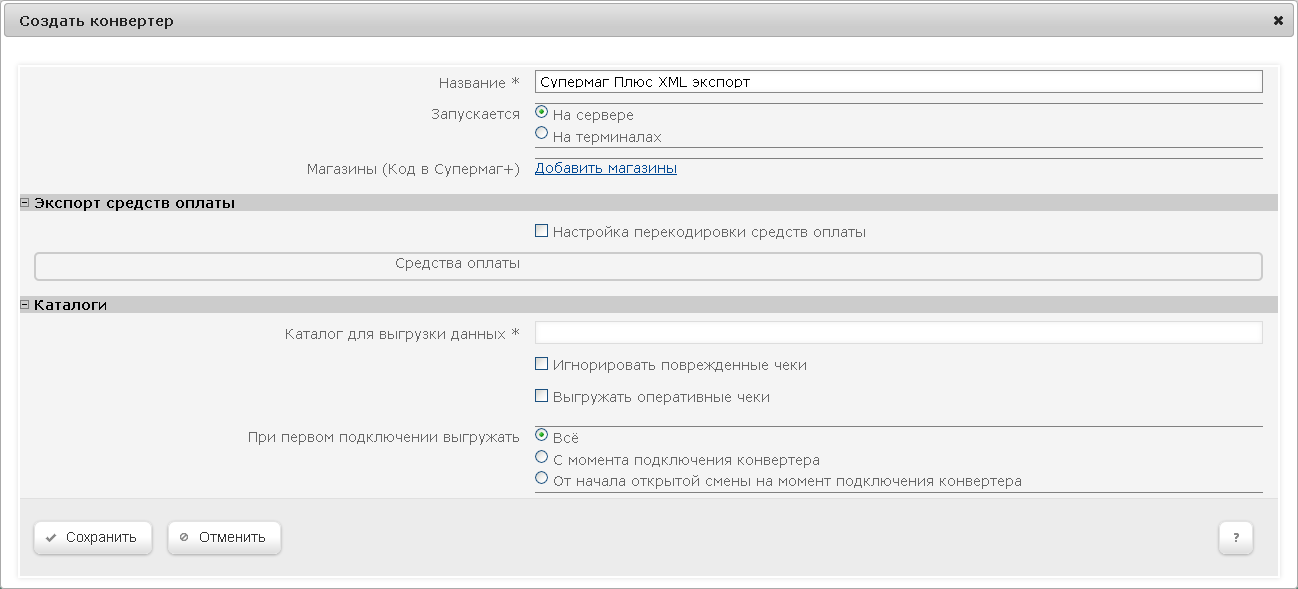Collapse the Каталоги section
The width and height of the screenshot is (1298, 589).
(x=26, y=305)
